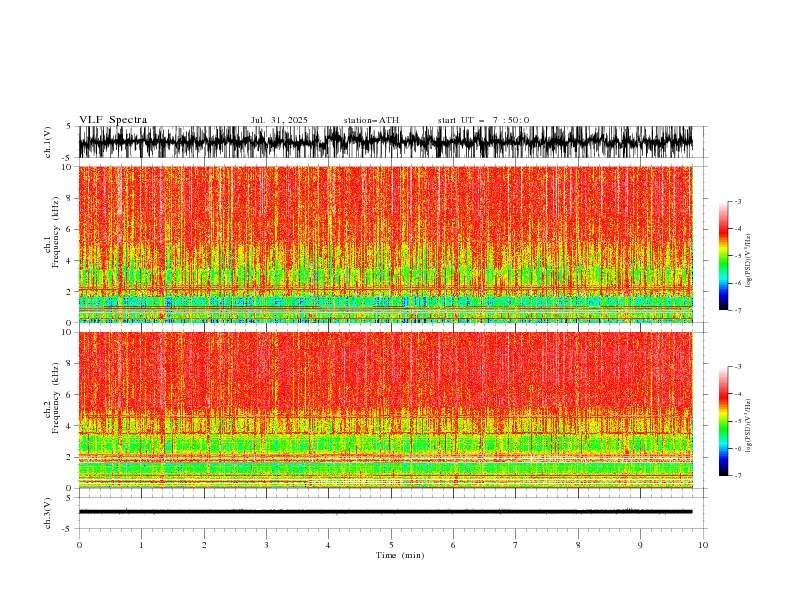
Task: Click the ch.2 PSD color bar
Action: (x=723, y=421)
